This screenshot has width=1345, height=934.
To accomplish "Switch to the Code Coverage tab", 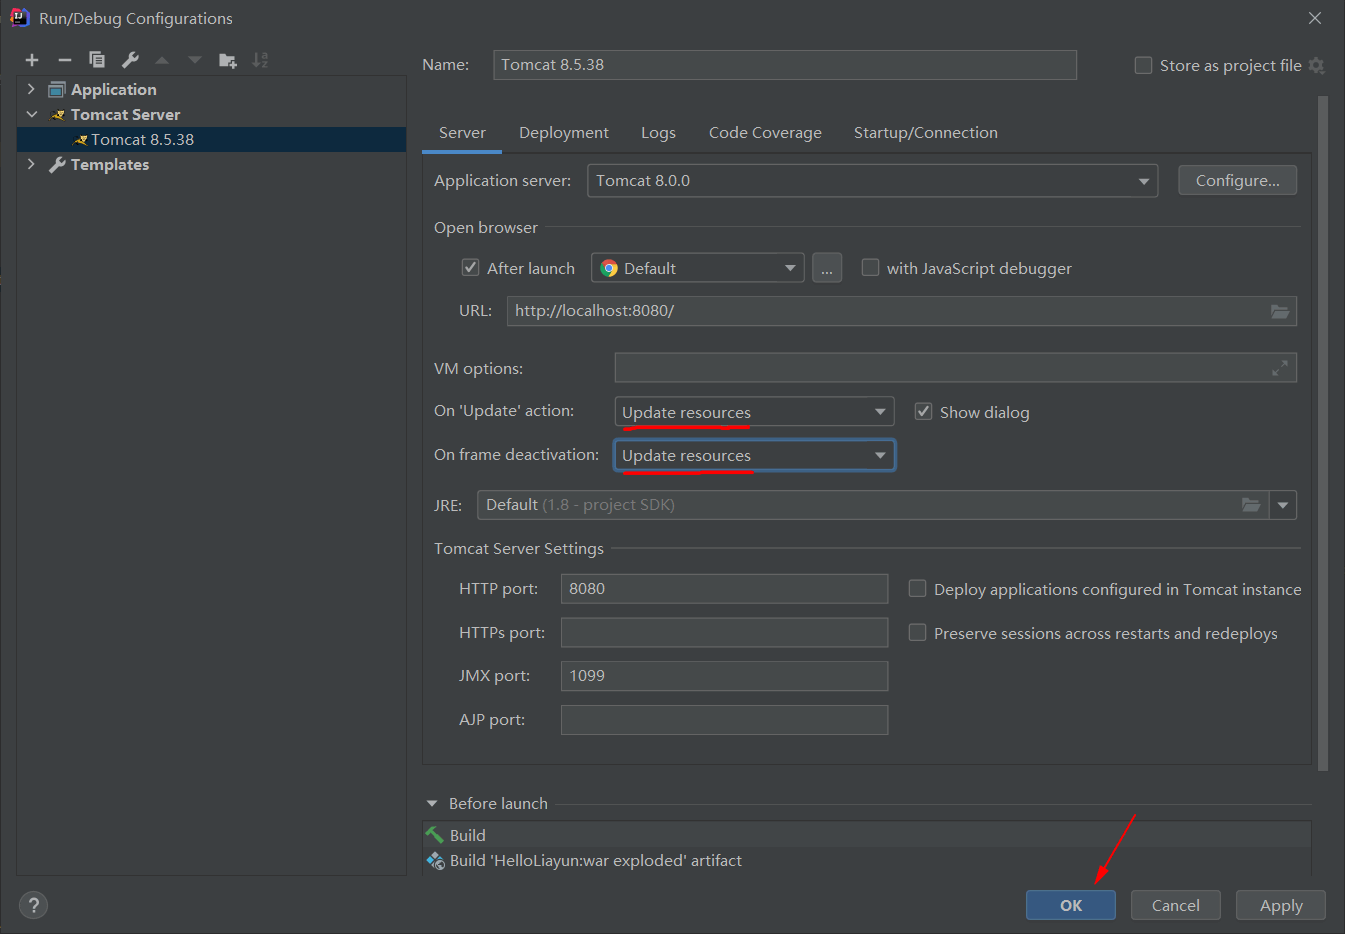I will [765, 133].
